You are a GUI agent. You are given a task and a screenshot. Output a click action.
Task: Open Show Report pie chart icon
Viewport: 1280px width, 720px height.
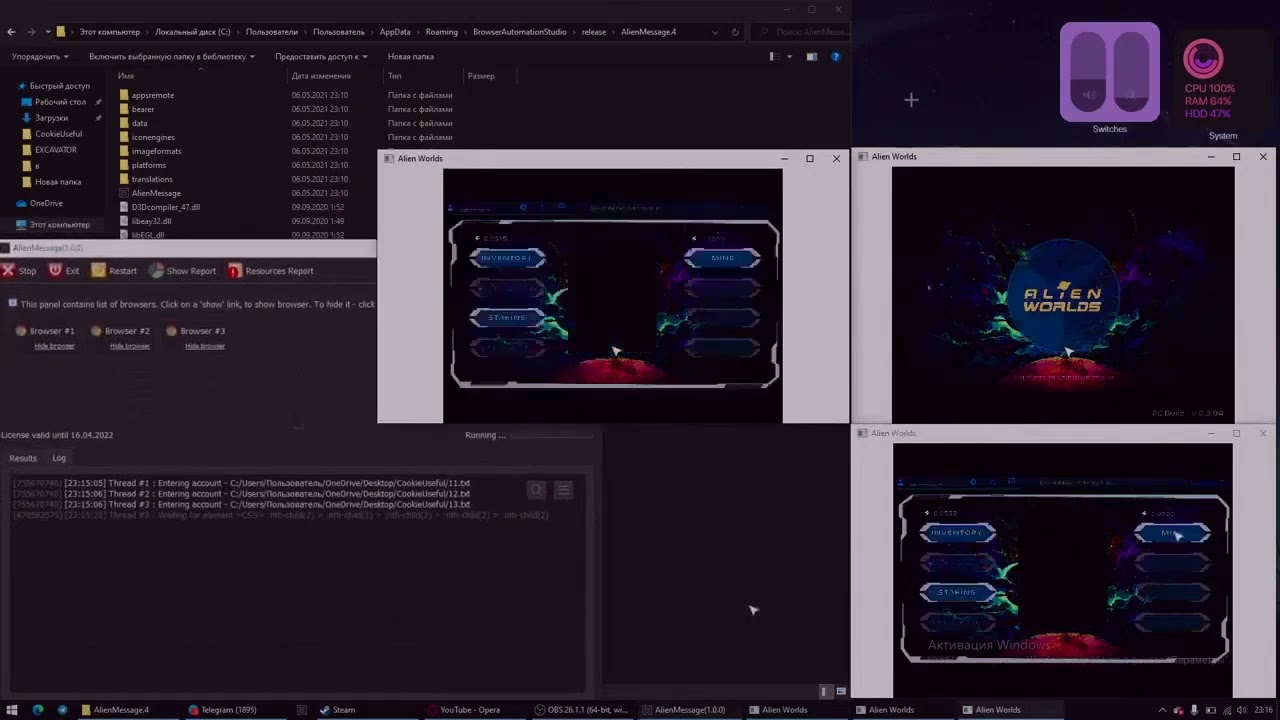click(157, 271)
